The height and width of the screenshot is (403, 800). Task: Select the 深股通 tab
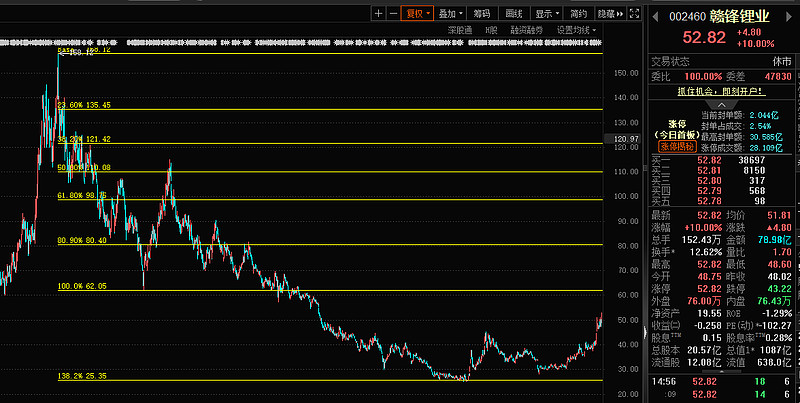pos(459,31)
